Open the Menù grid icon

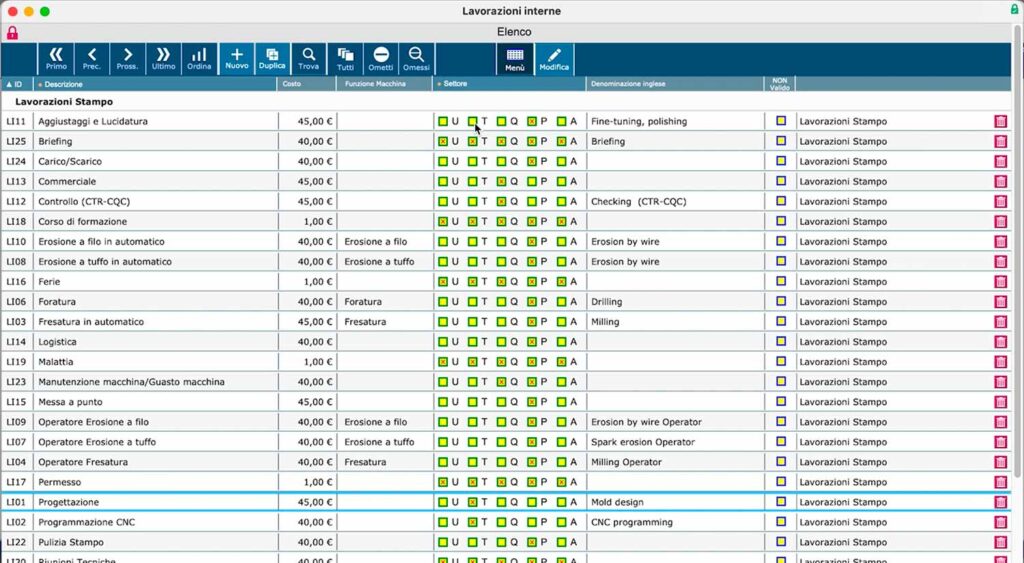515,59
